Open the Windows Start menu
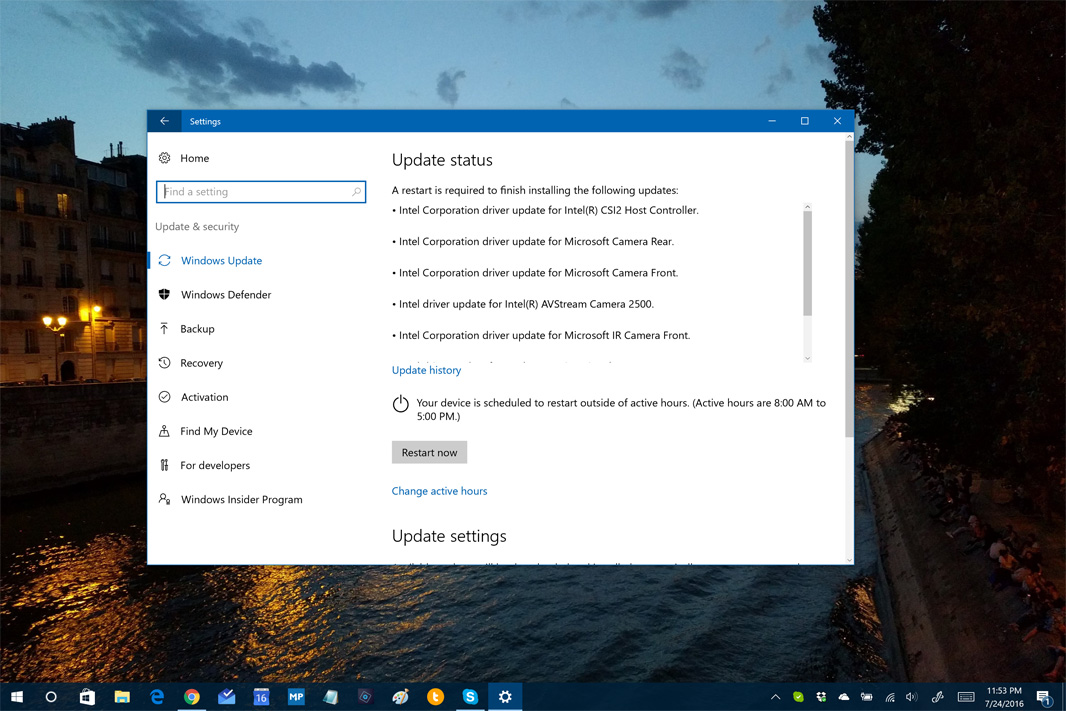Image resolution: width=1066 pixels, height=711 pixels. 17,697
